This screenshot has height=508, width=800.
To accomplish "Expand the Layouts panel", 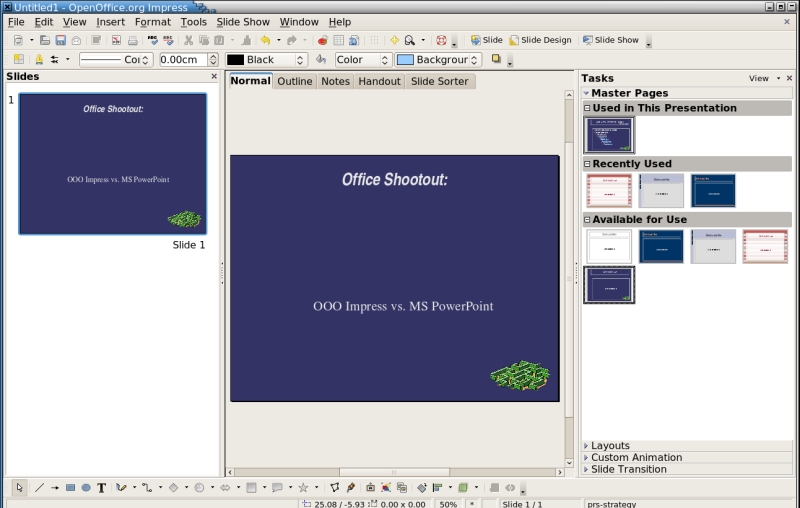I will (x=687, y=446).
